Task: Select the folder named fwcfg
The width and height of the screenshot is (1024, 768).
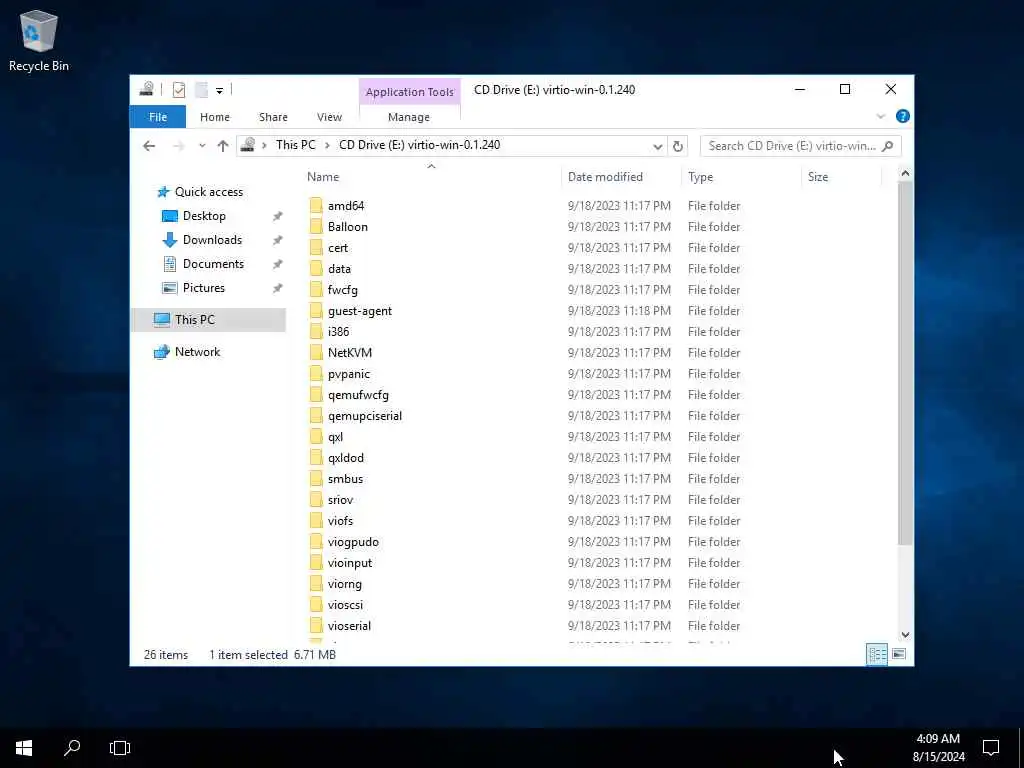Action: (342, 290)
